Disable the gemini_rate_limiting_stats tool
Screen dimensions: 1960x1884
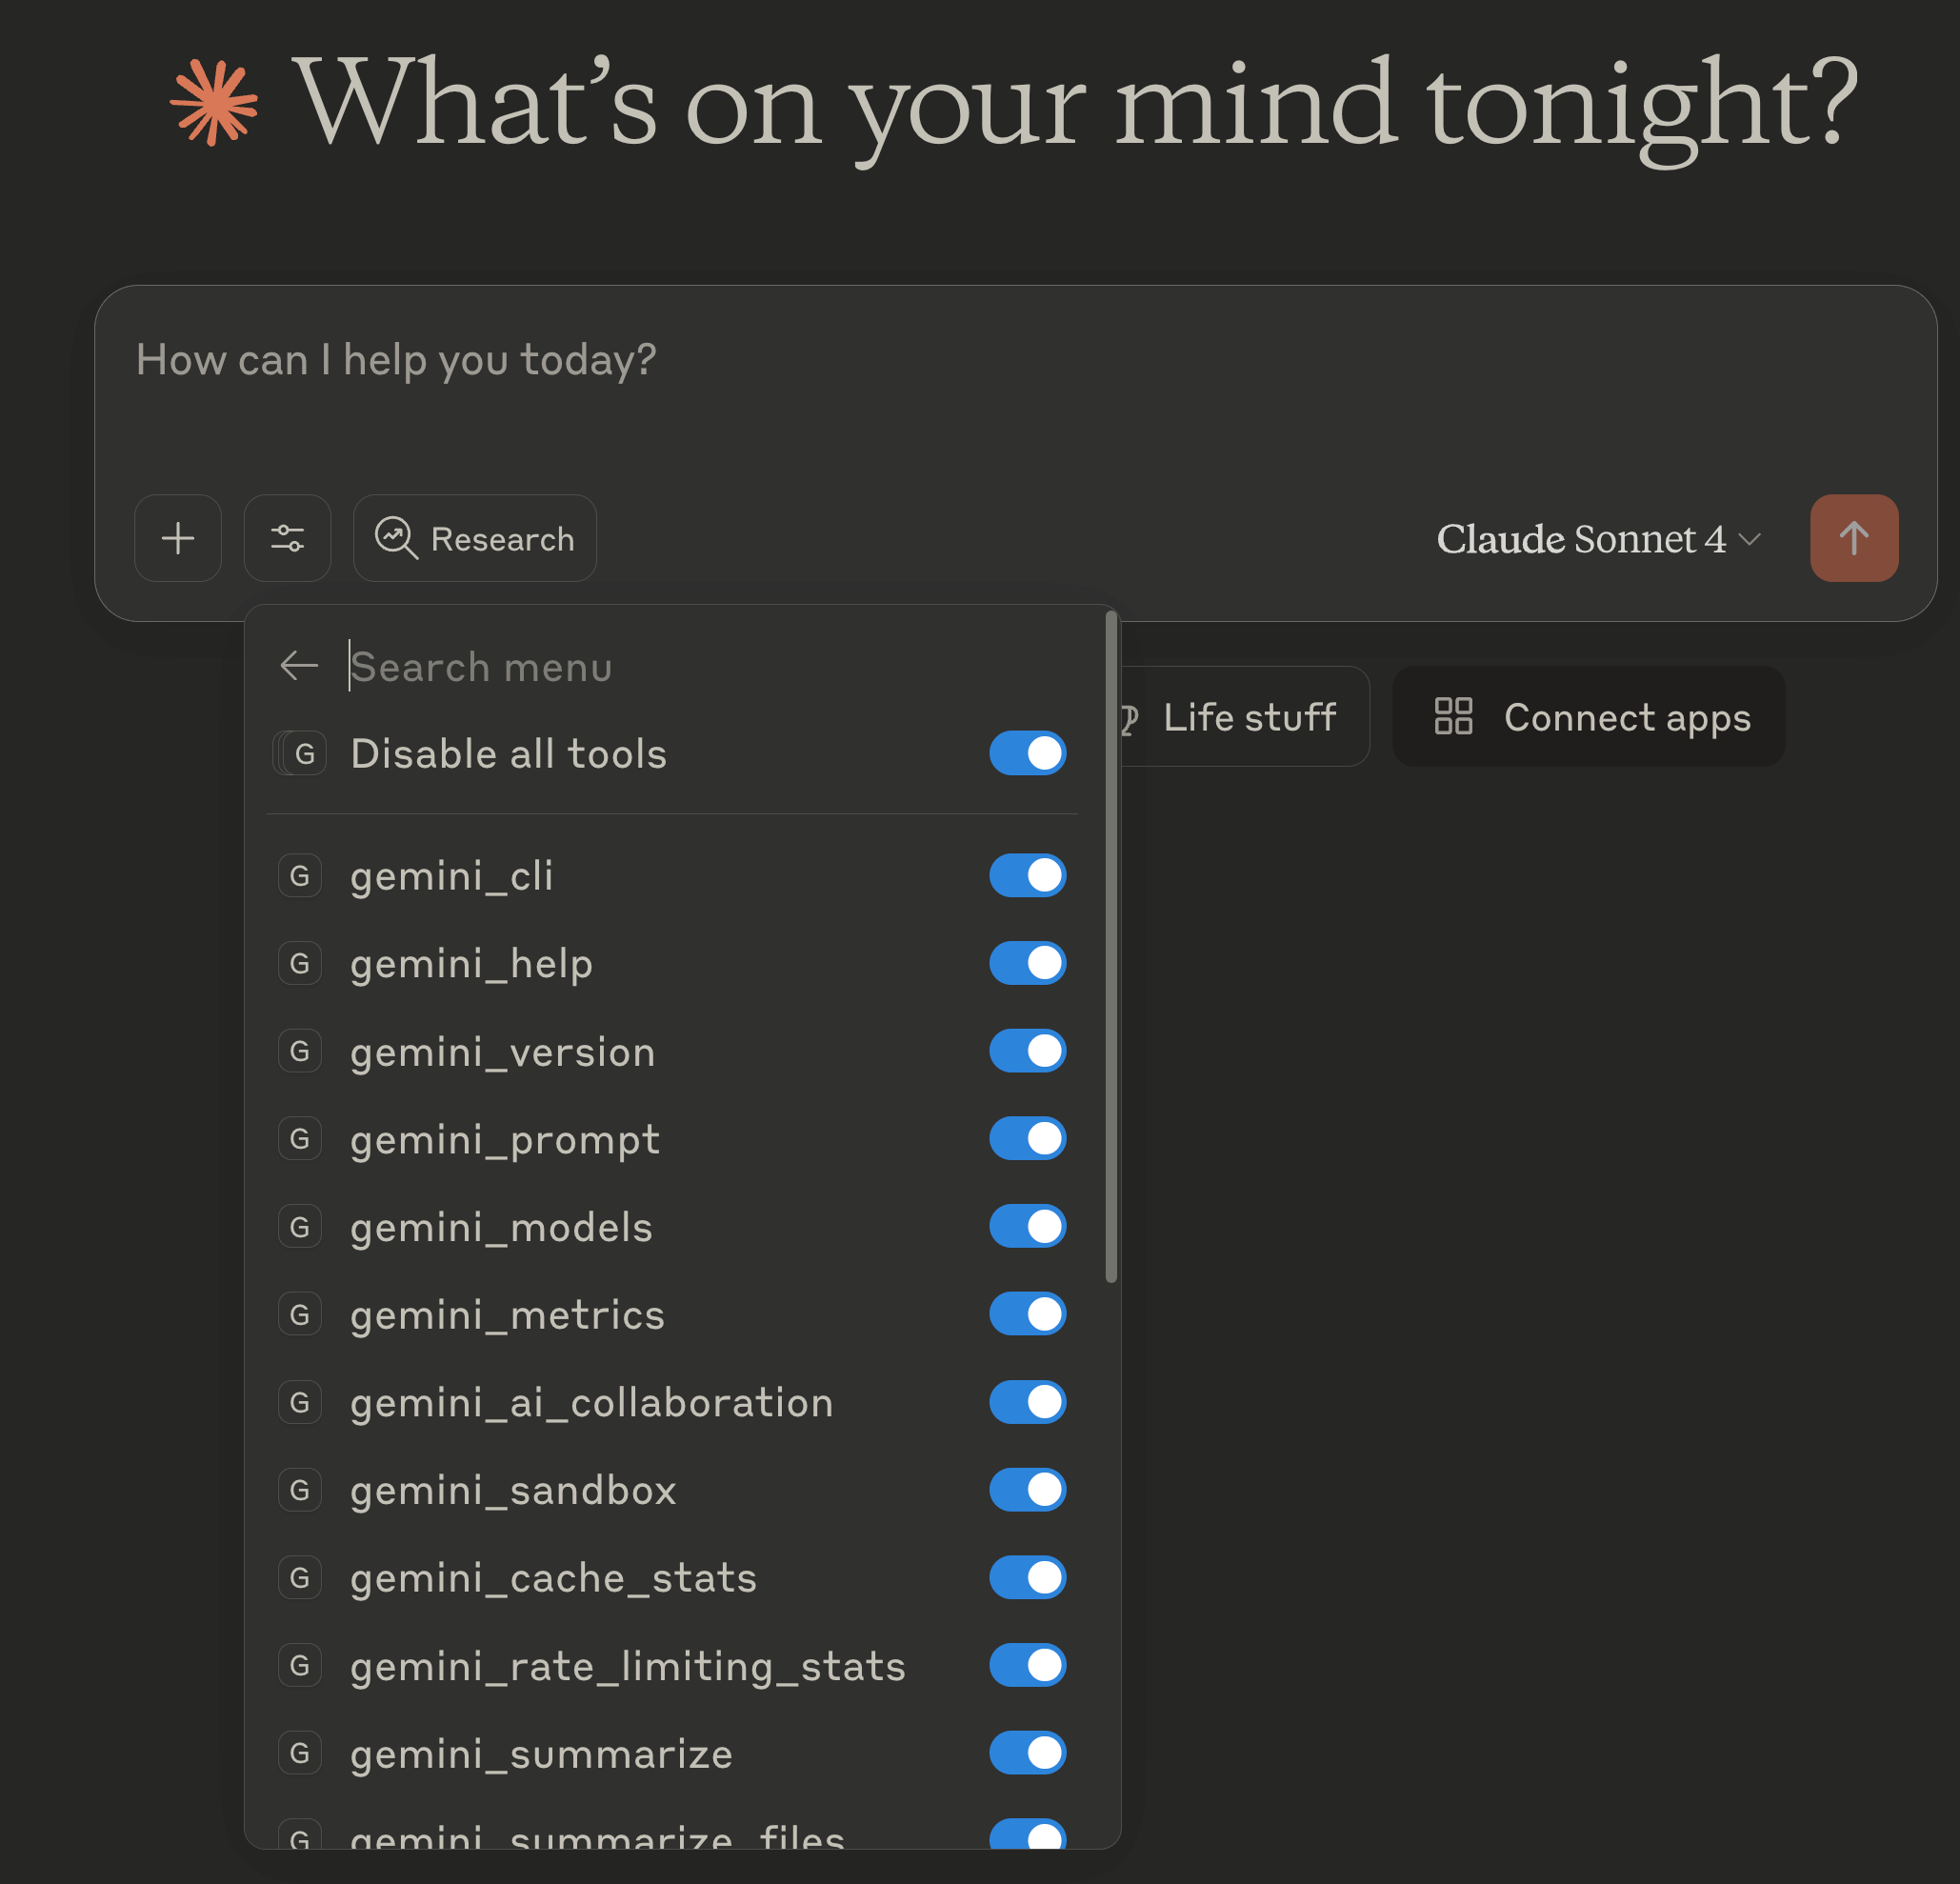click(x=1028, y=1665)
